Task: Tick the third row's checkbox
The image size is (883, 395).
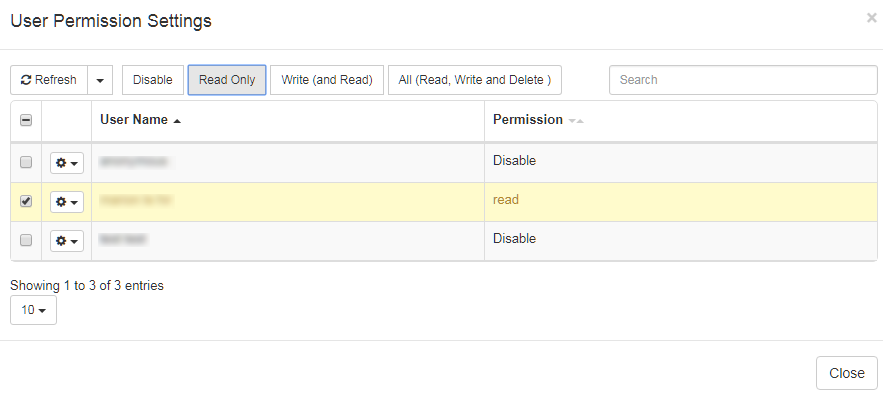Action: pos(26,240)
